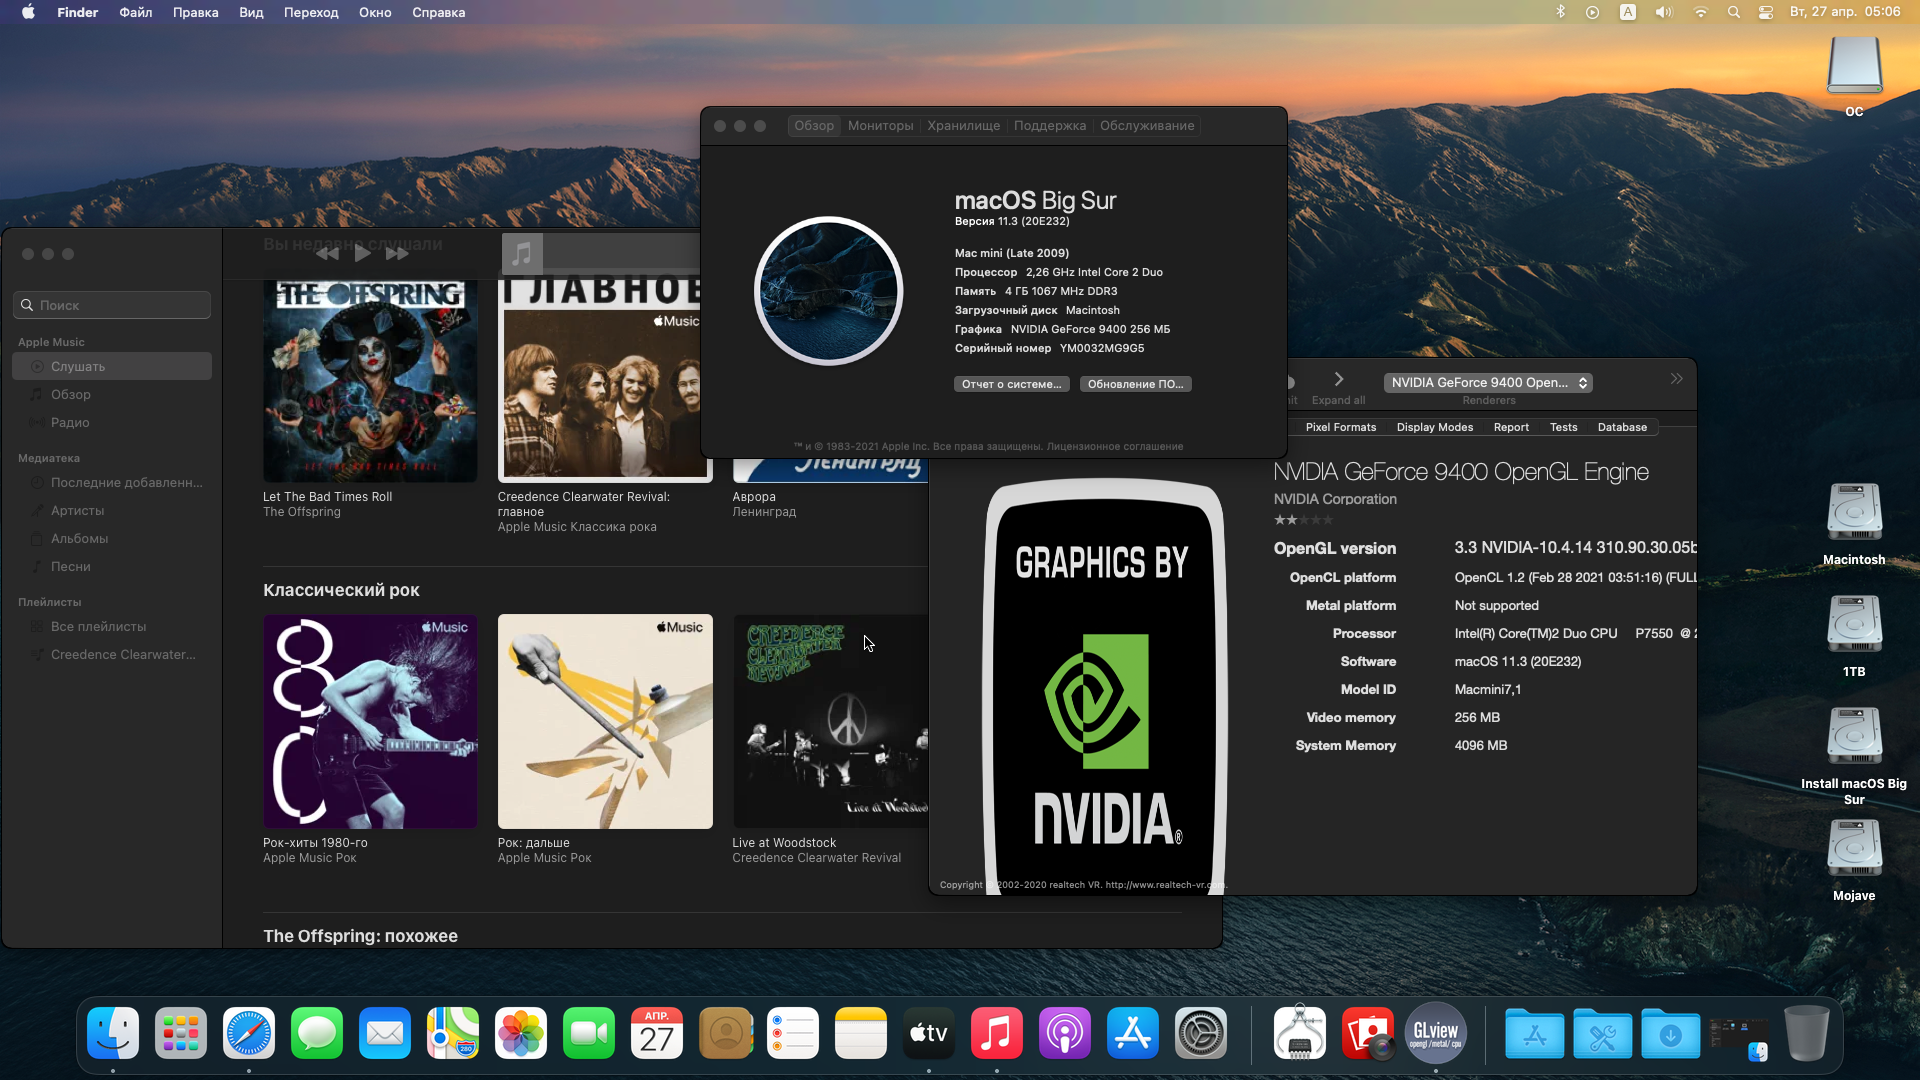Open Downloads folder stack in Dock

click(x=1671, y=1033)
